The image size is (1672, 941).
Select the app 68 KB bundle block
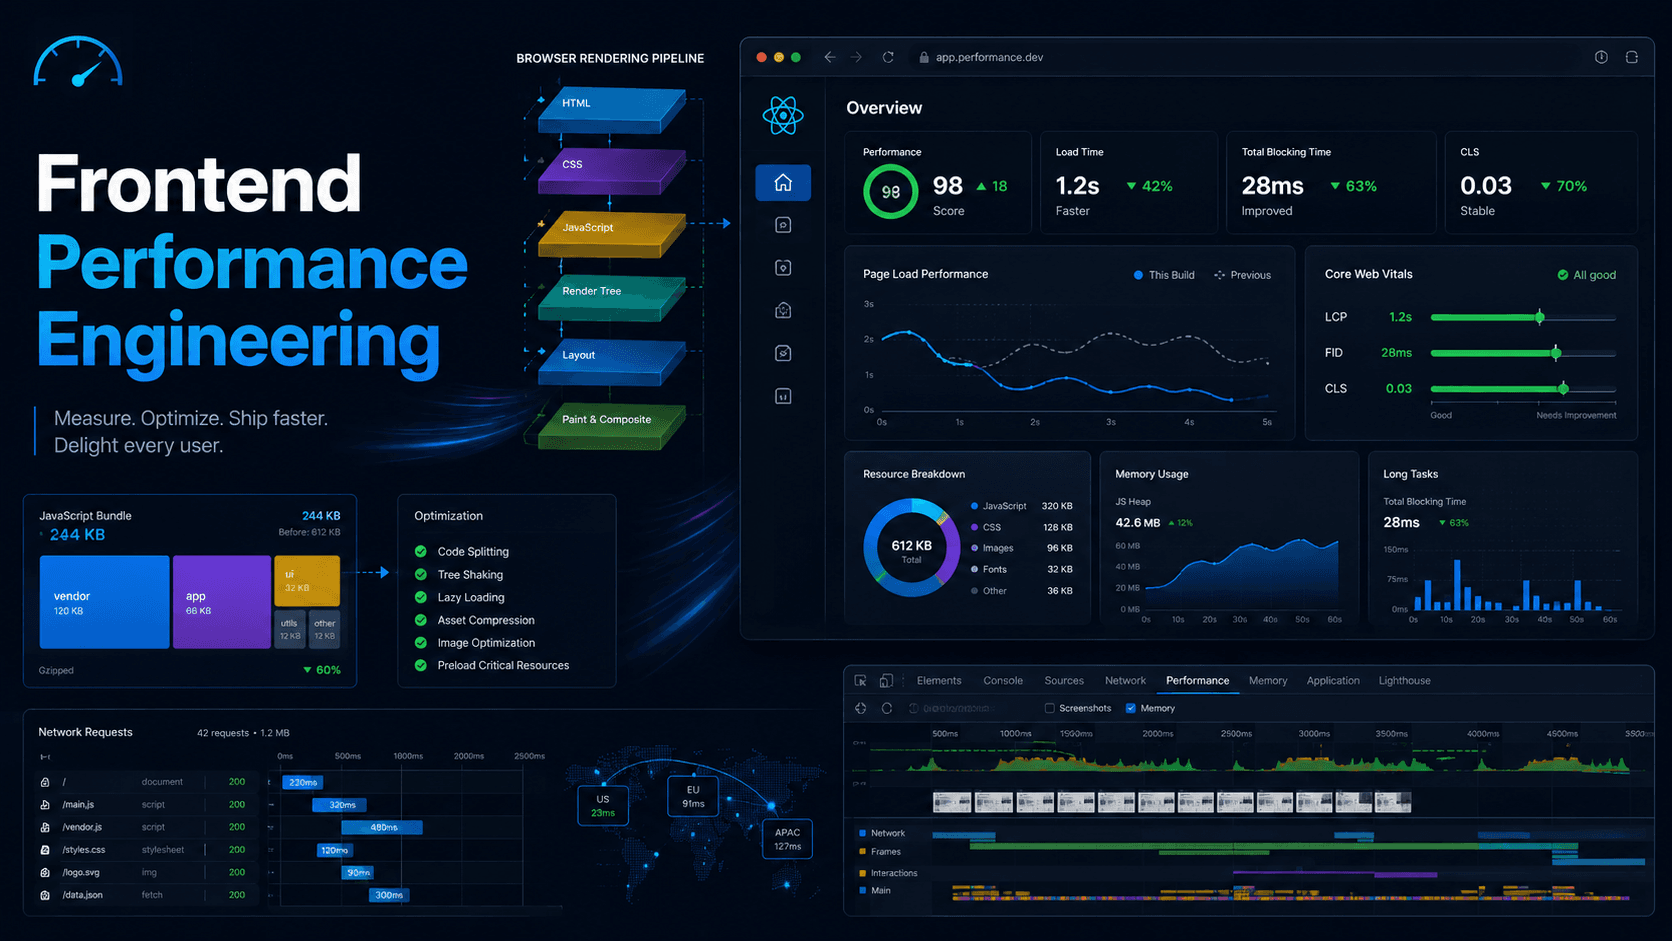point(221,602)
